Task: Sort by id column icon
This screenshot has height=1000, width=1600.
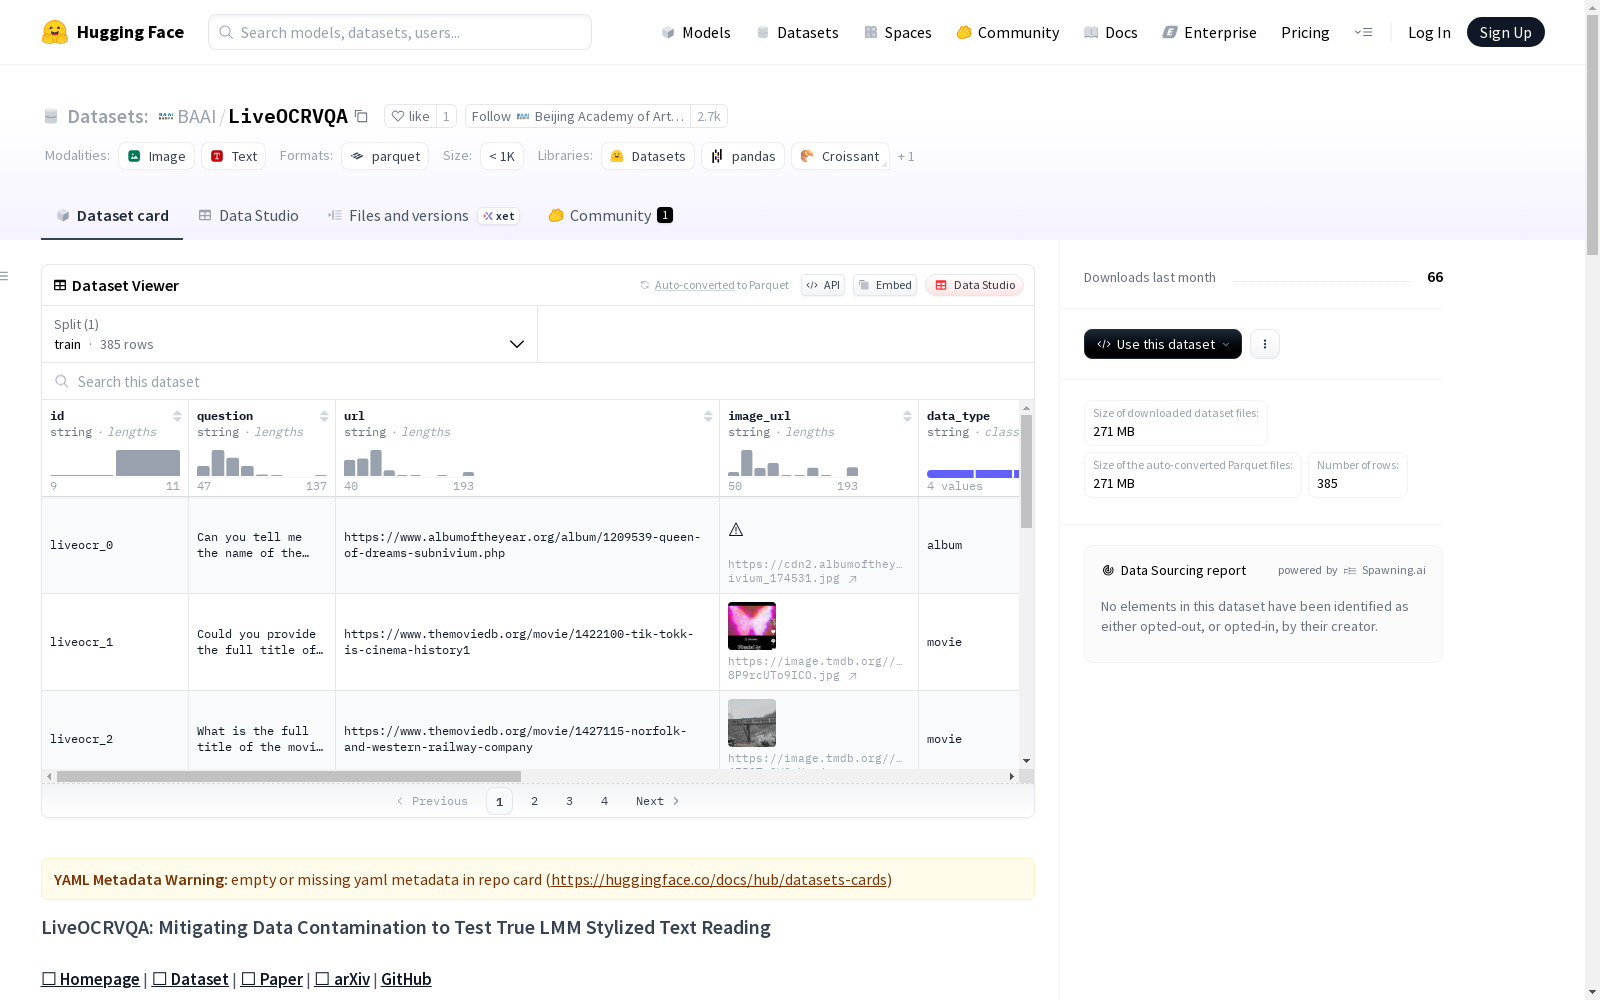Action: pos(177,416)
